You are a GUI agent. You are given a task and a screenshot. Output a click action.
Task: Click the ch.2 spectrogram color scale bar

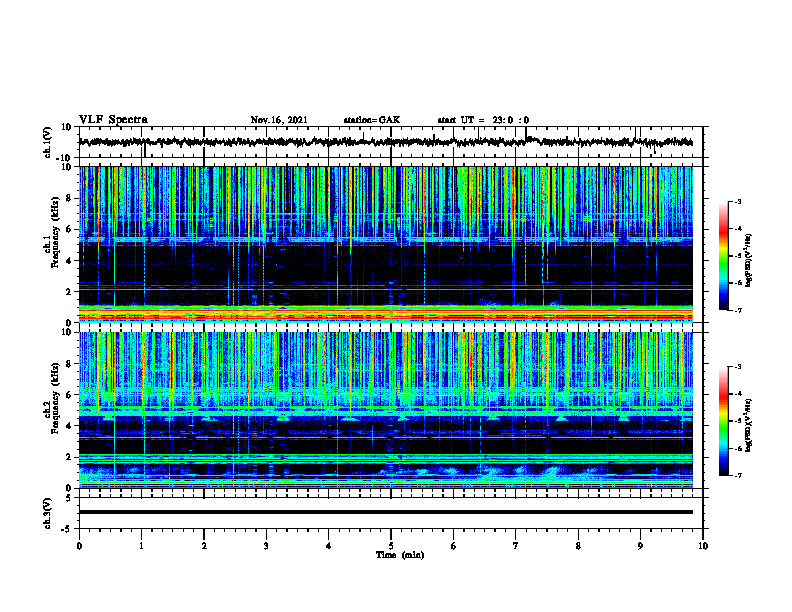[x=723, y=421]
